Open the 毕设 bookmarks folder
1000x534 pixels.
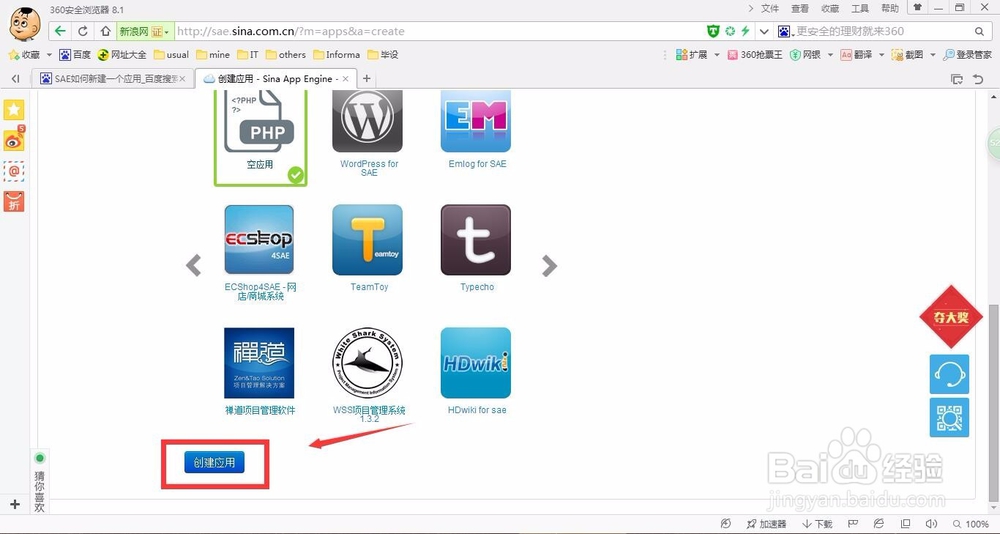point(383,55)
